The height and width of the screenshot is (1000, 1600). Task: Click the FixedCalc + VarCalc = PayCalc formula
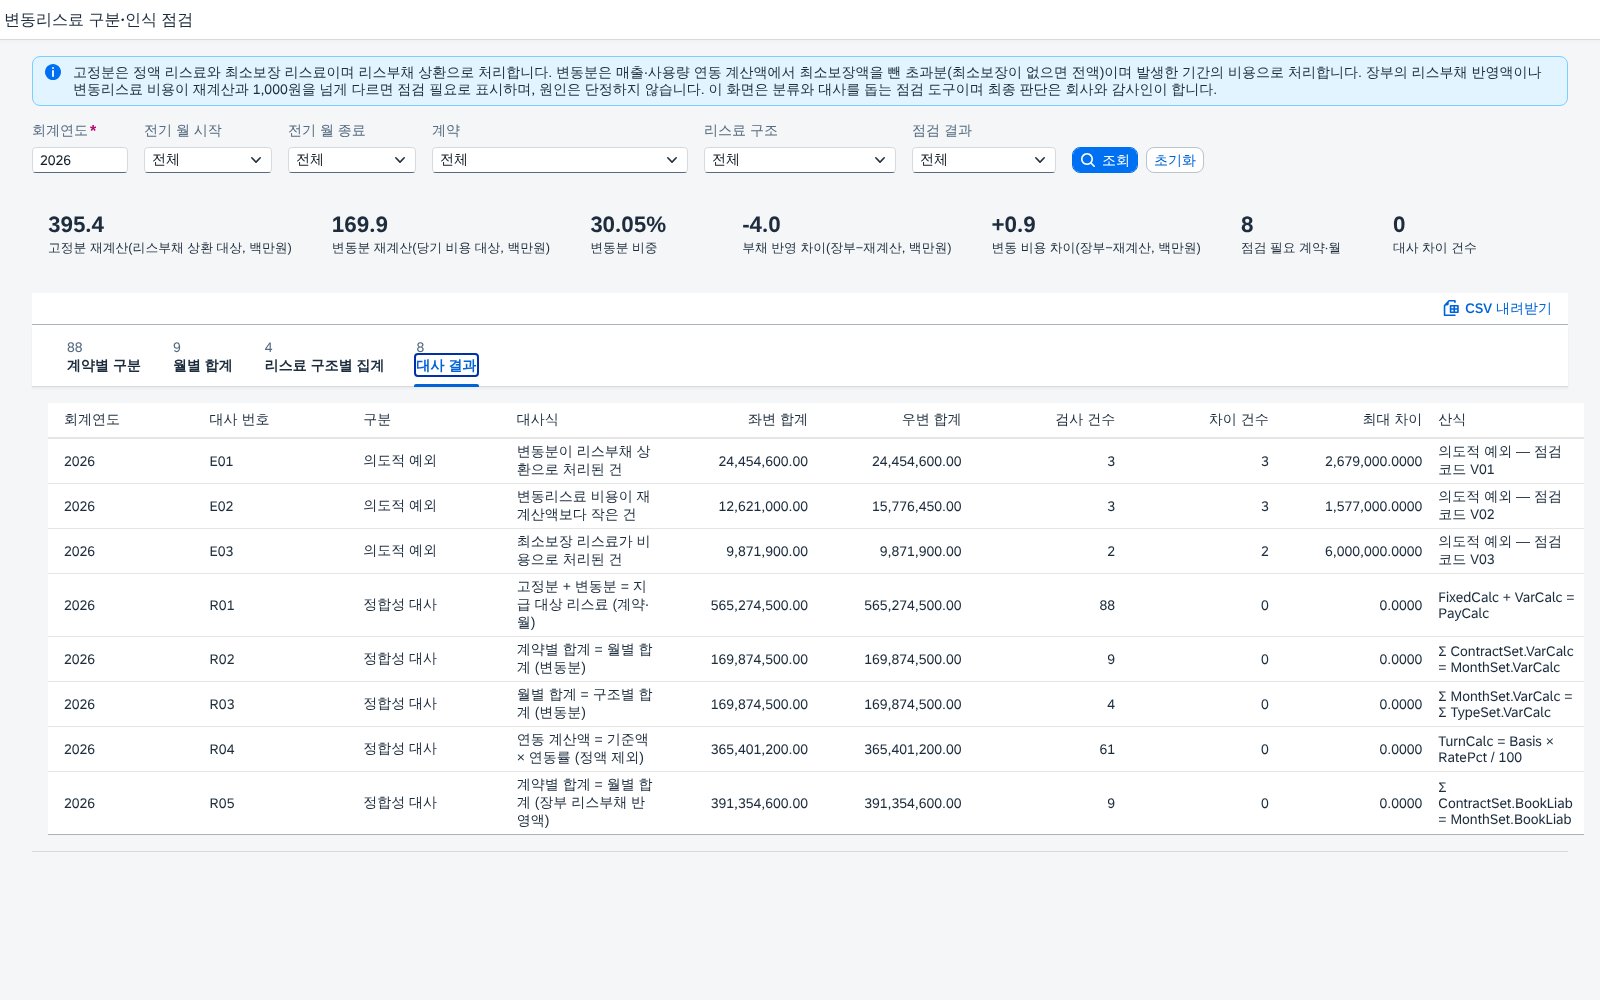(x=1506, y=605)
